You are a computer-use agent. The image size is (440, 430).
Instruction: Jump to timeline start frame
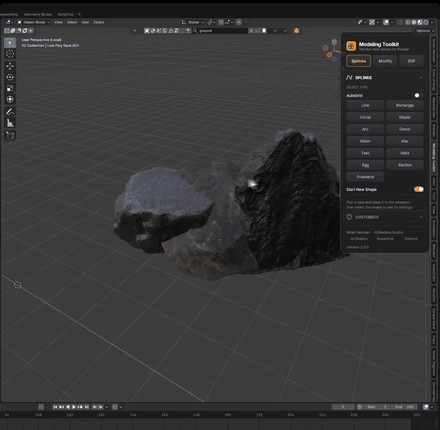(55, 407)
